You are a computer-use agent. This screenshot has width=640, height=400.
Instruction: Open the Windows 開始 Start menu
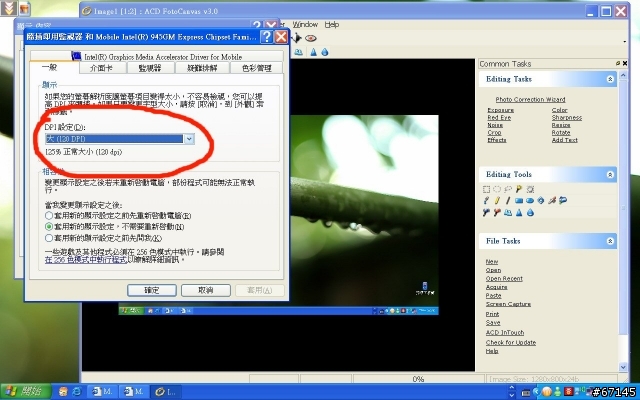(25, 391)
